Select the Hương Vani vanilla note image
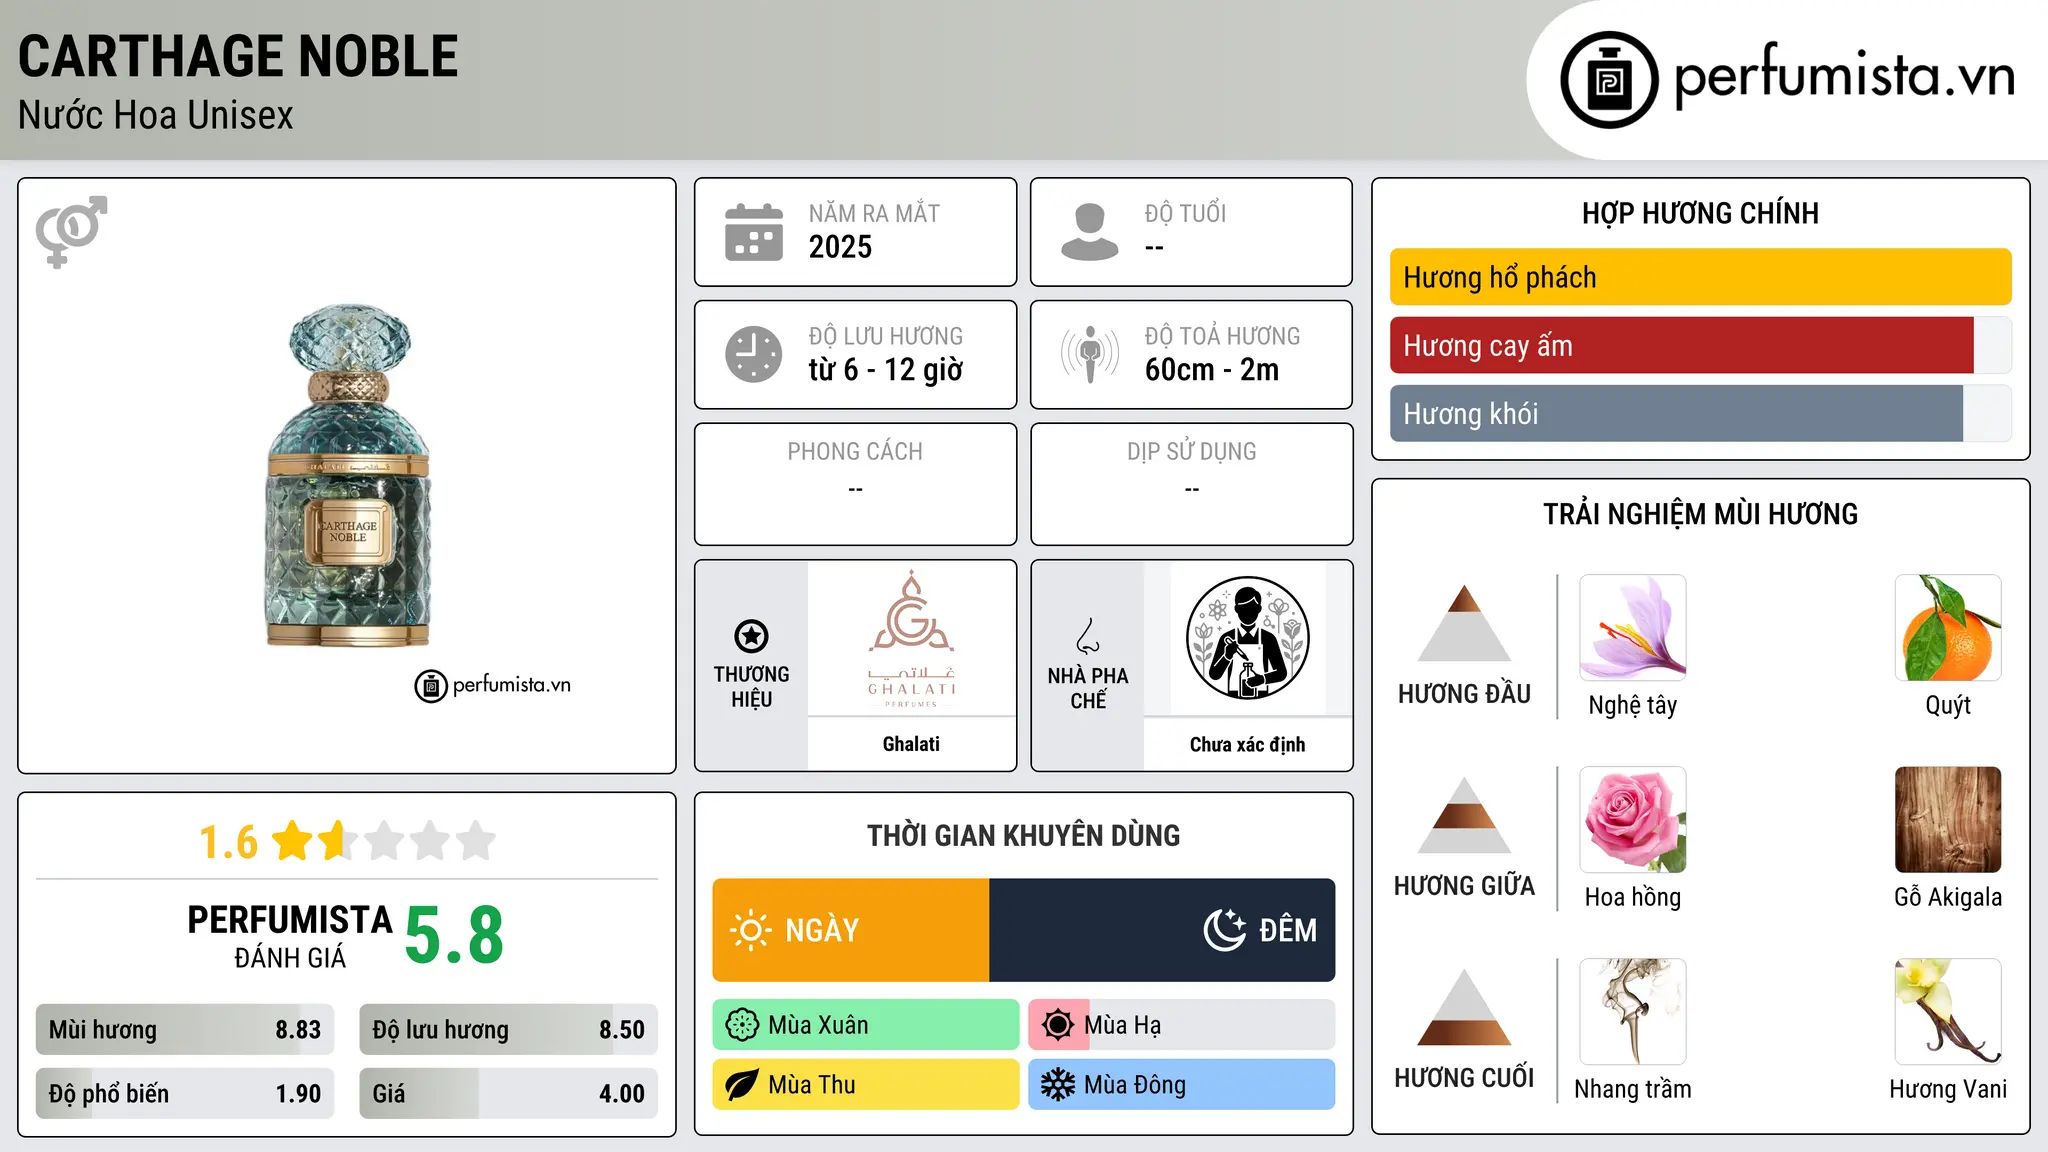The width and height of the screenshot is (2048, 1152). [x=1948, y=1012]
